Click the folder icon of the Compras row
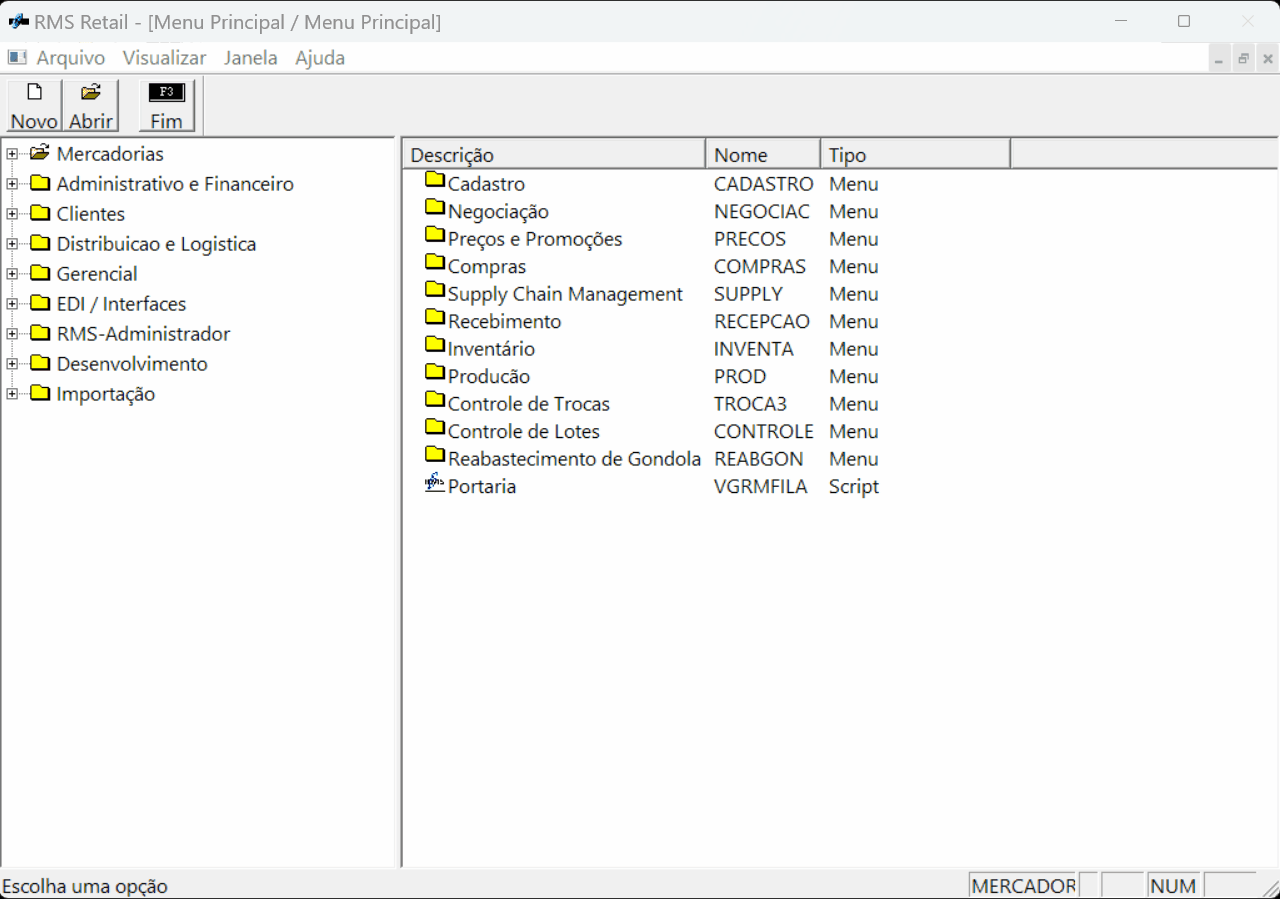Viewport: 1280px width, 899px height. tap(434, 262)
